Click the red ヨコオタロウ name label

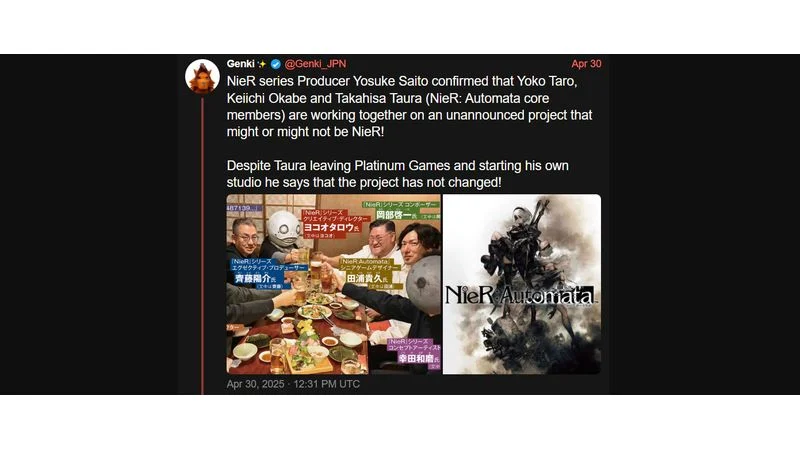pos(332,224)
